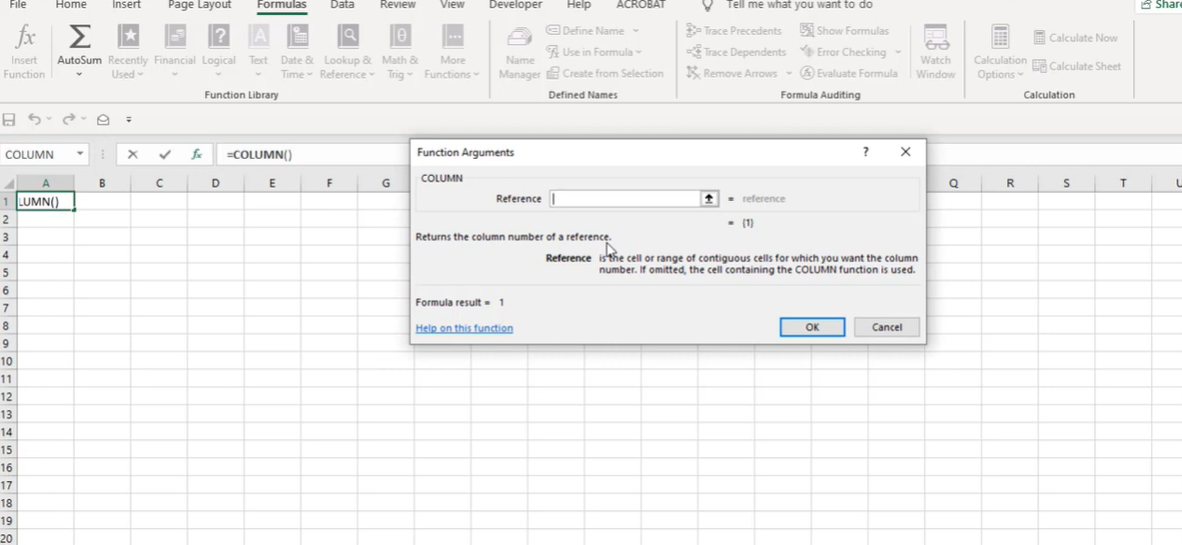Screen dimensions: 1182x545
Task: Expand the Define Name dropdown arrow
Action: 635,31
